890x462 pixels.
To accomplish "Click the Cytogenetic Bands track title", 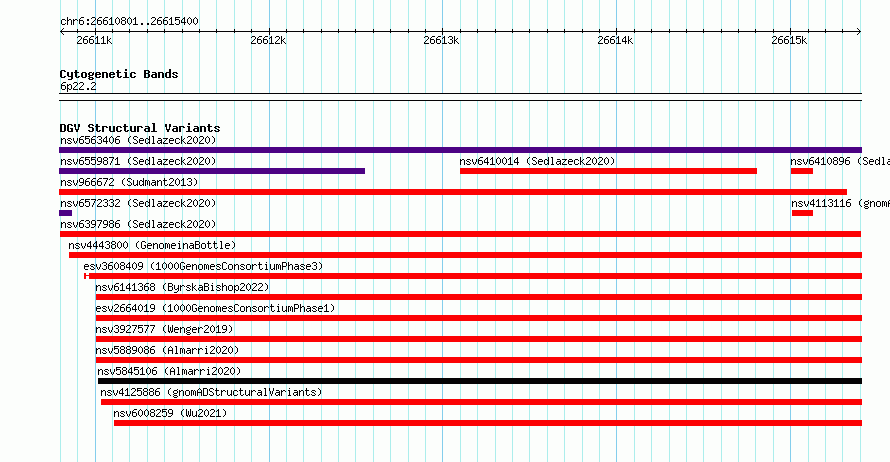I will click(x=119, y=74).
